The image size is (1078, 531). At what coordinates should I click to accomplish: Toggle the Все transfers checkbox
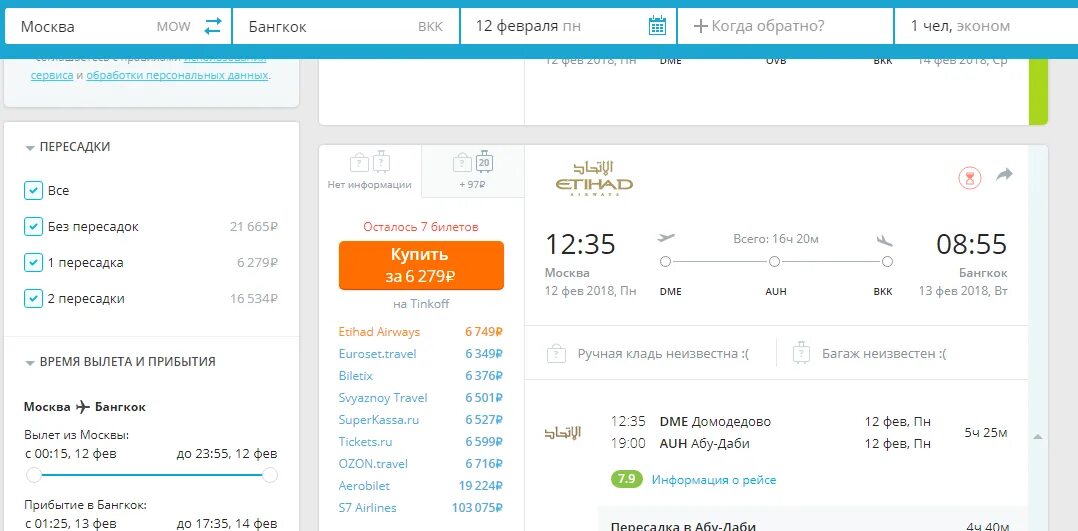tap(33, 191)
